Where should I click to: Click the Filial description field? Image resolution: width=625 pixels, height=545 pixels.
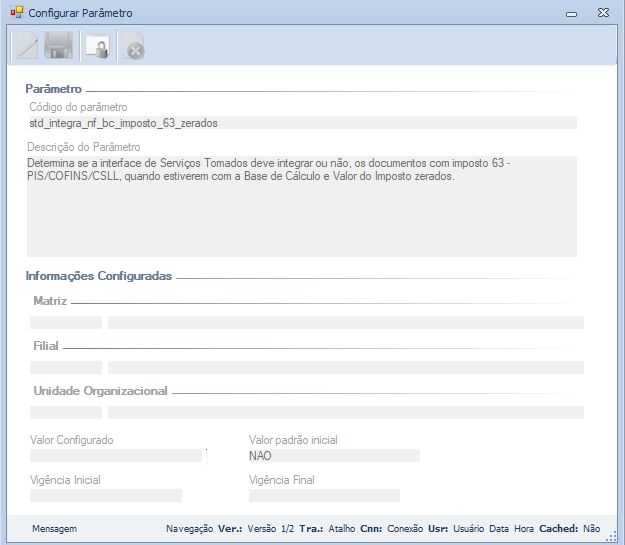[x=346, y=368]
